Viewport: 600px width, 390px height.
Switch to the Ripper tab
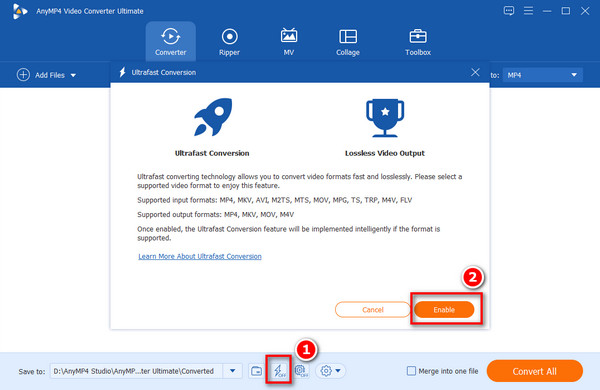point(229,41)
